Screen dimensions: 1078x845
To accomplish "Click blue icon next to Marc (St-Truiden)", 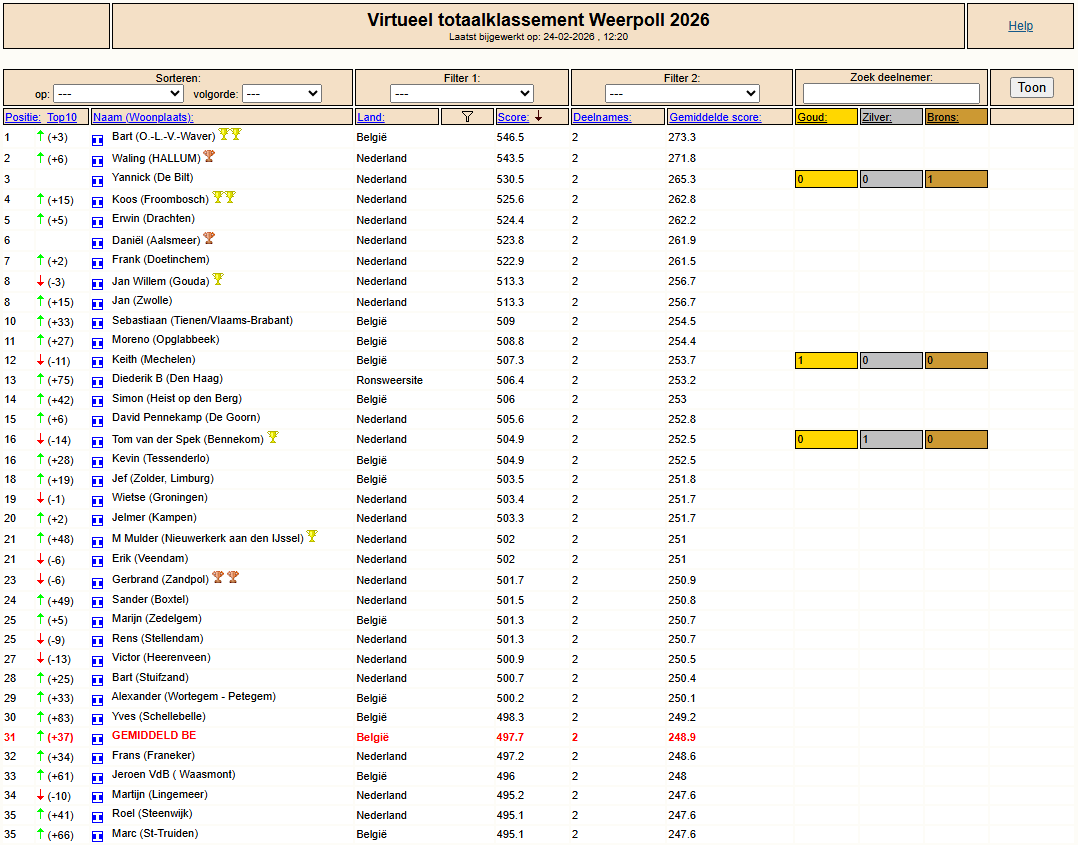I will tap(98, 836).
